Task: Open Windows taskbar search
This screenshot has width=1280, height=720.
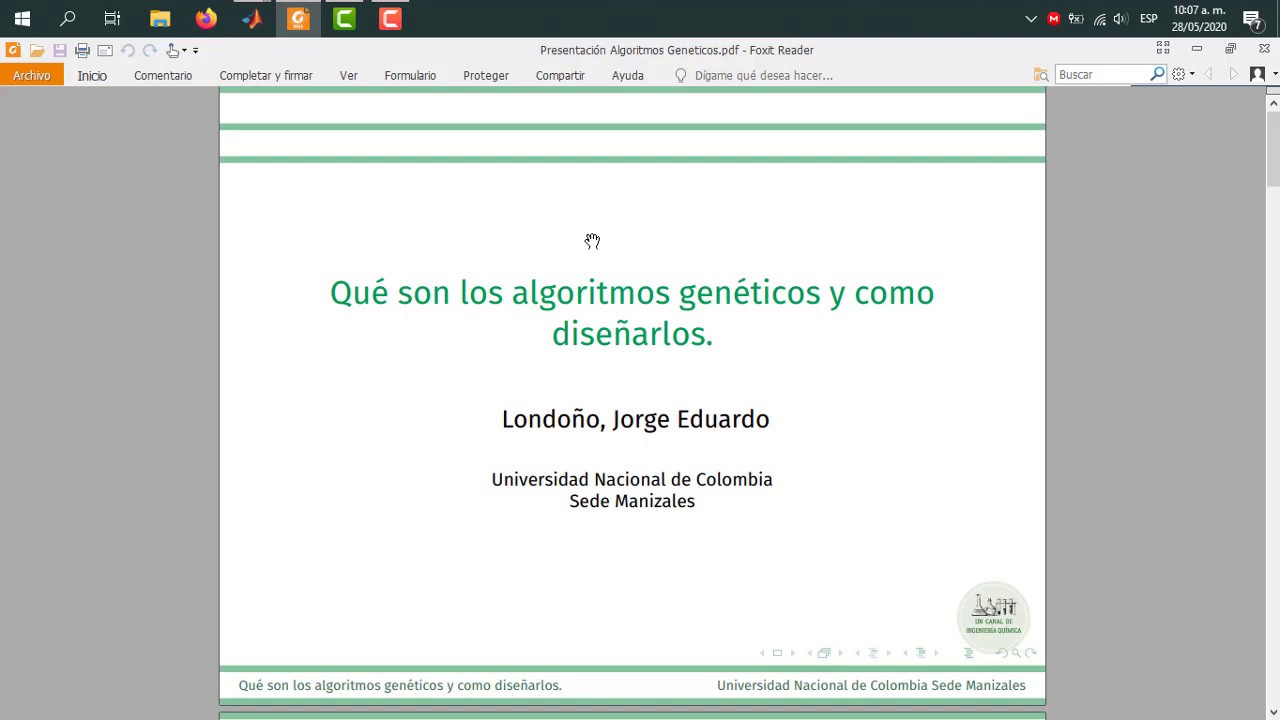Action: tap(68, 18)
